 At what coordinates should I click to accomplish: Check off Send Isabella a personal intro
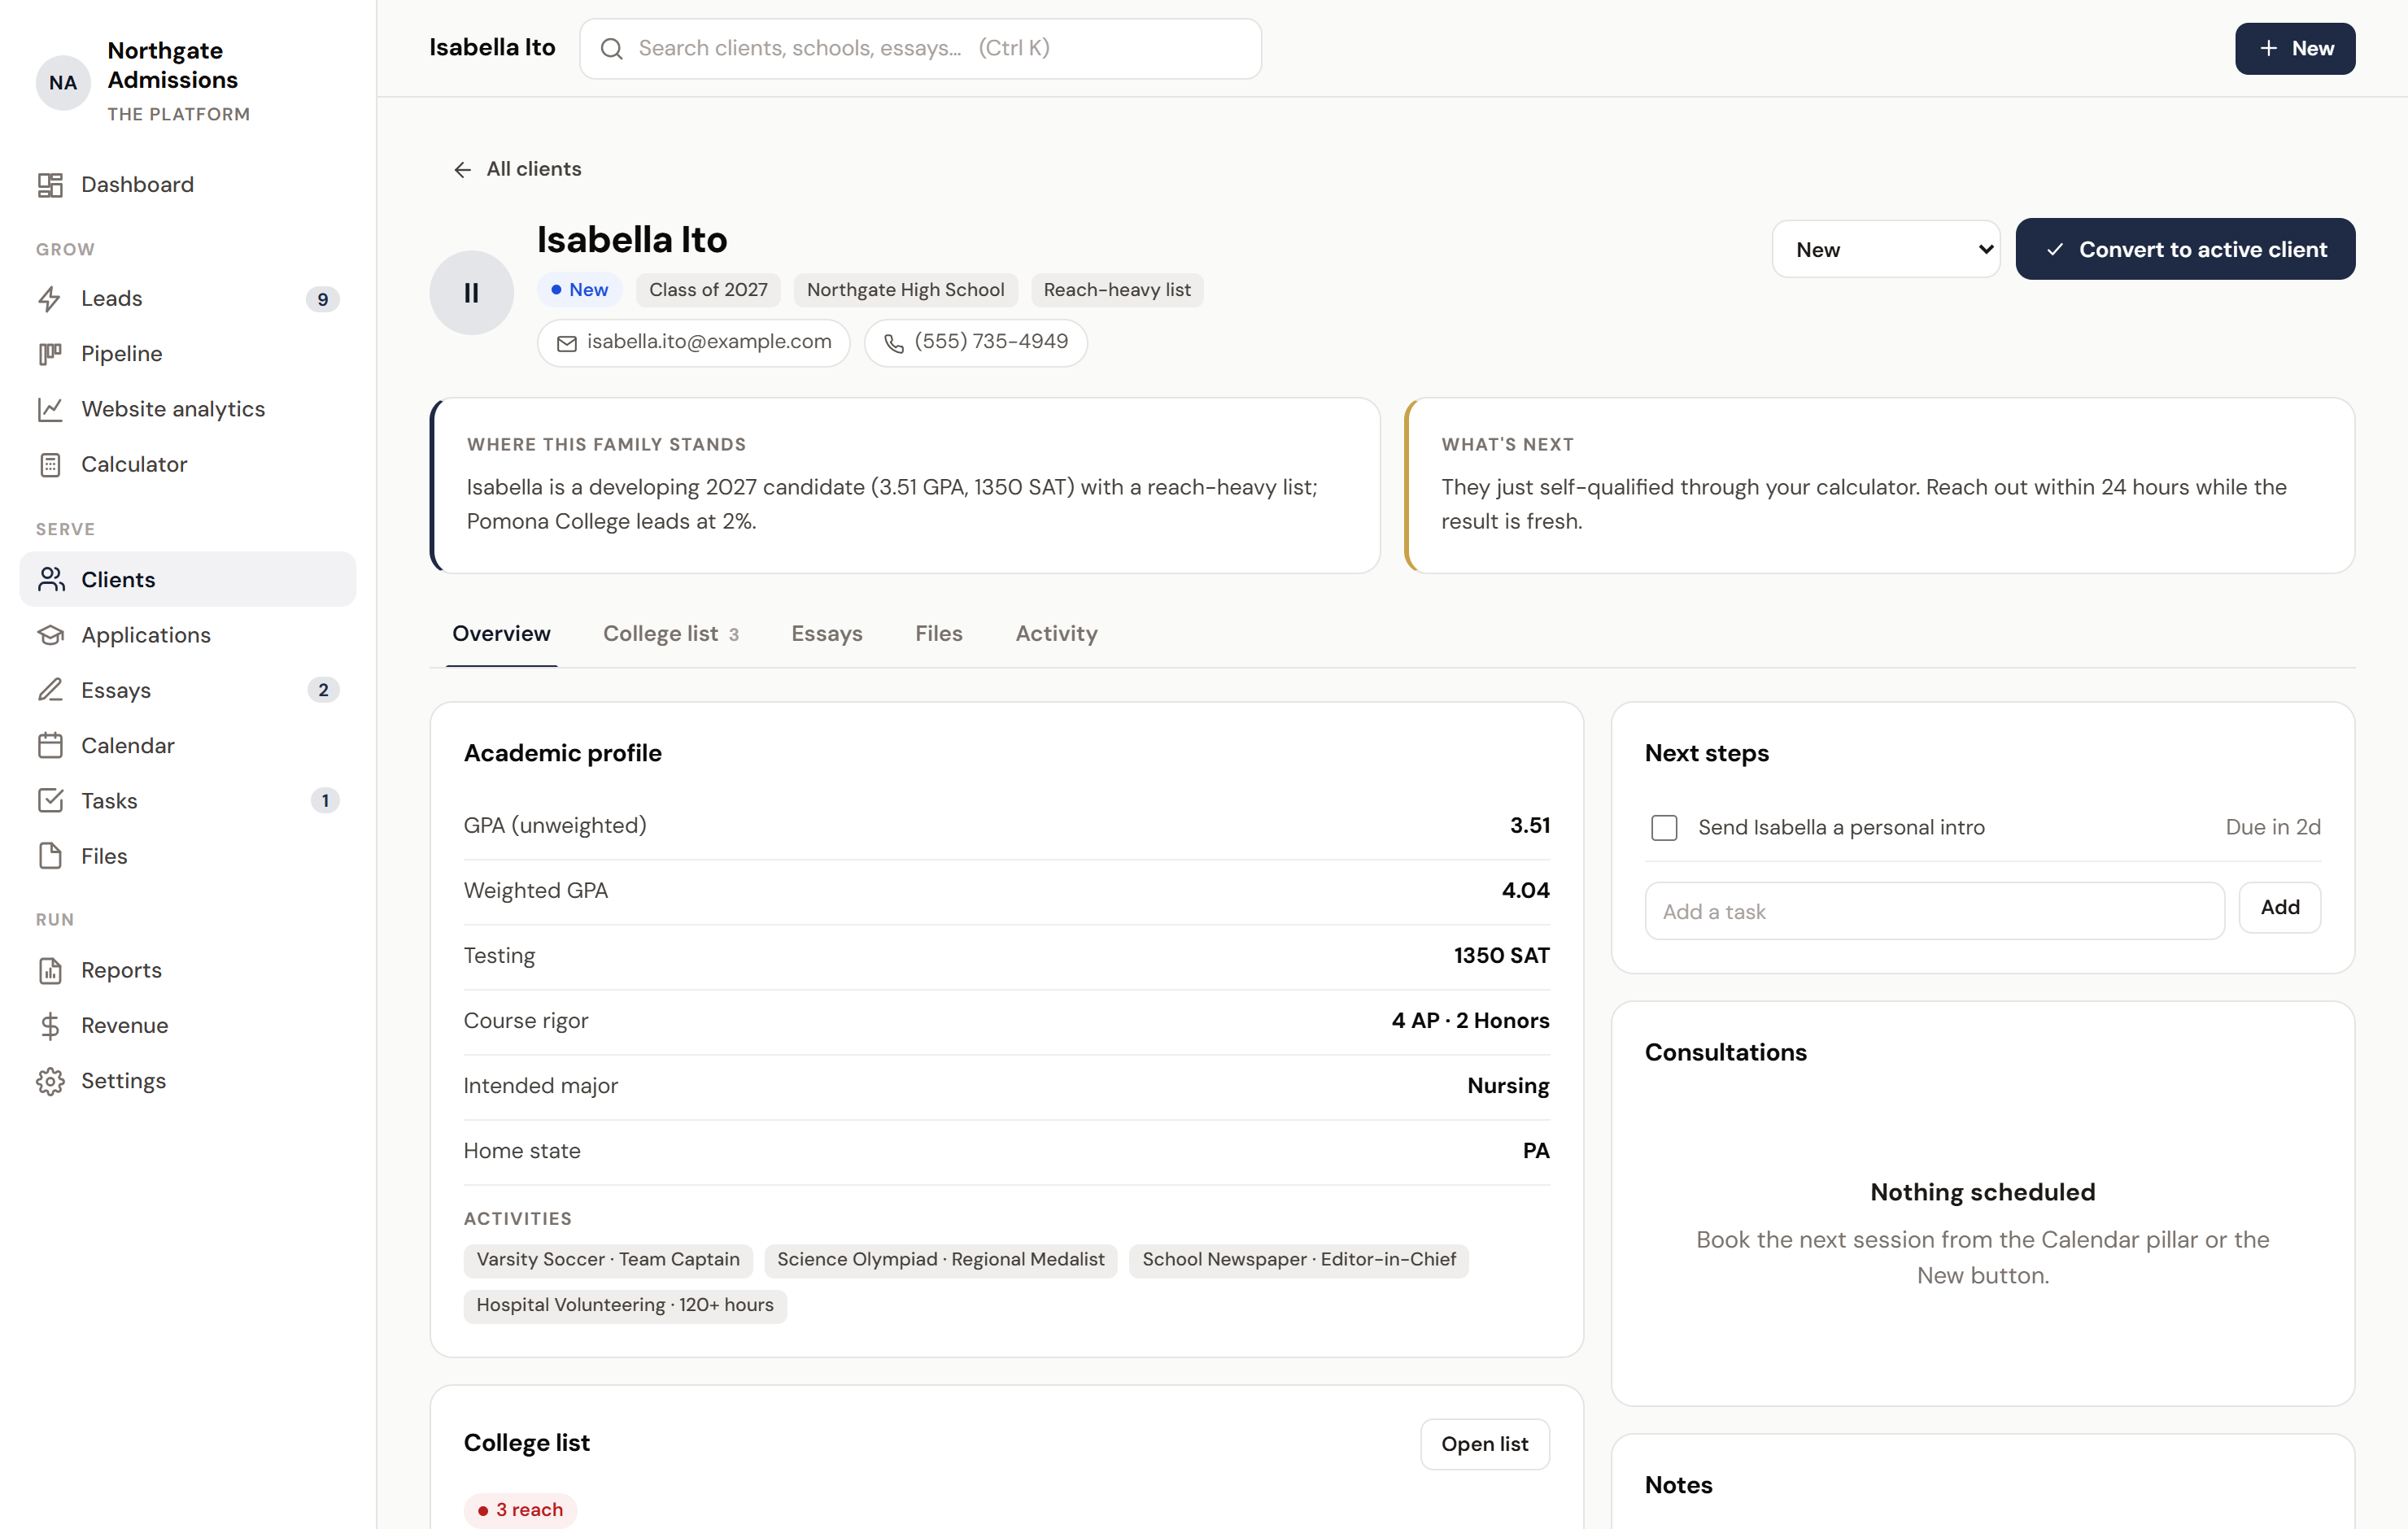[x=1664, y=828]
